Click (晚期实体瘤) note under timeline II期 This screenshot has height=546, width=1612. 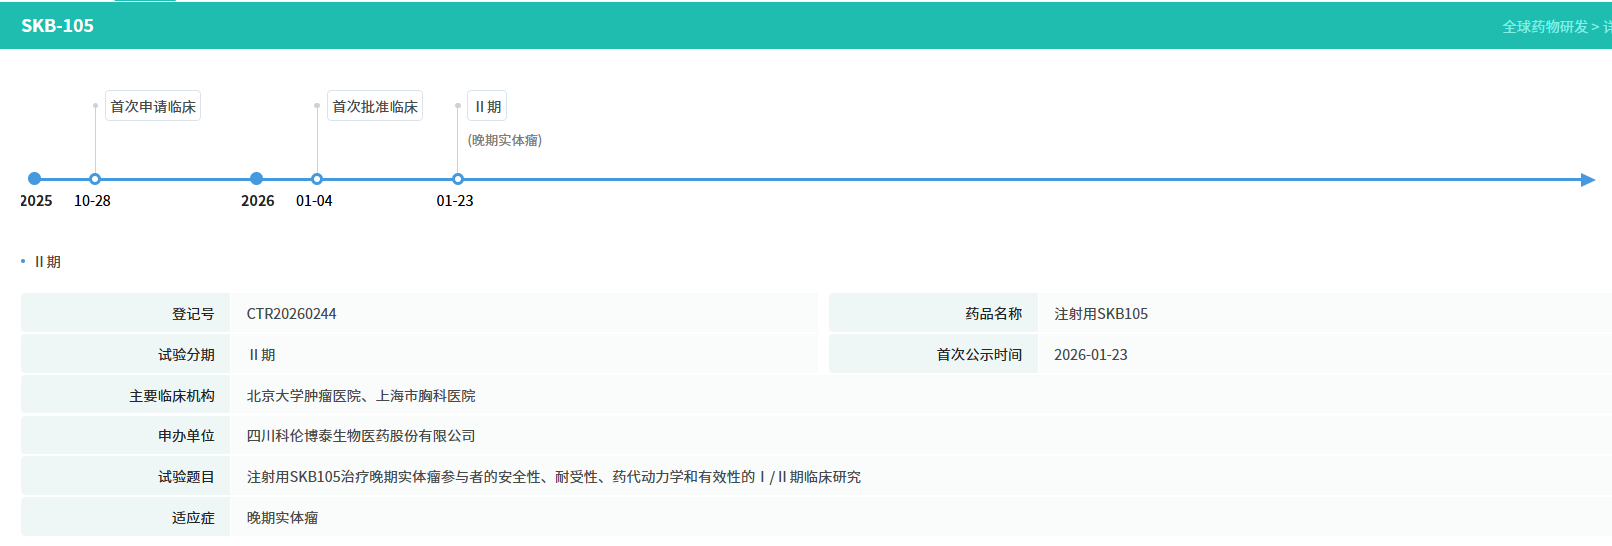pyautogui.click(x=505, y=140)
